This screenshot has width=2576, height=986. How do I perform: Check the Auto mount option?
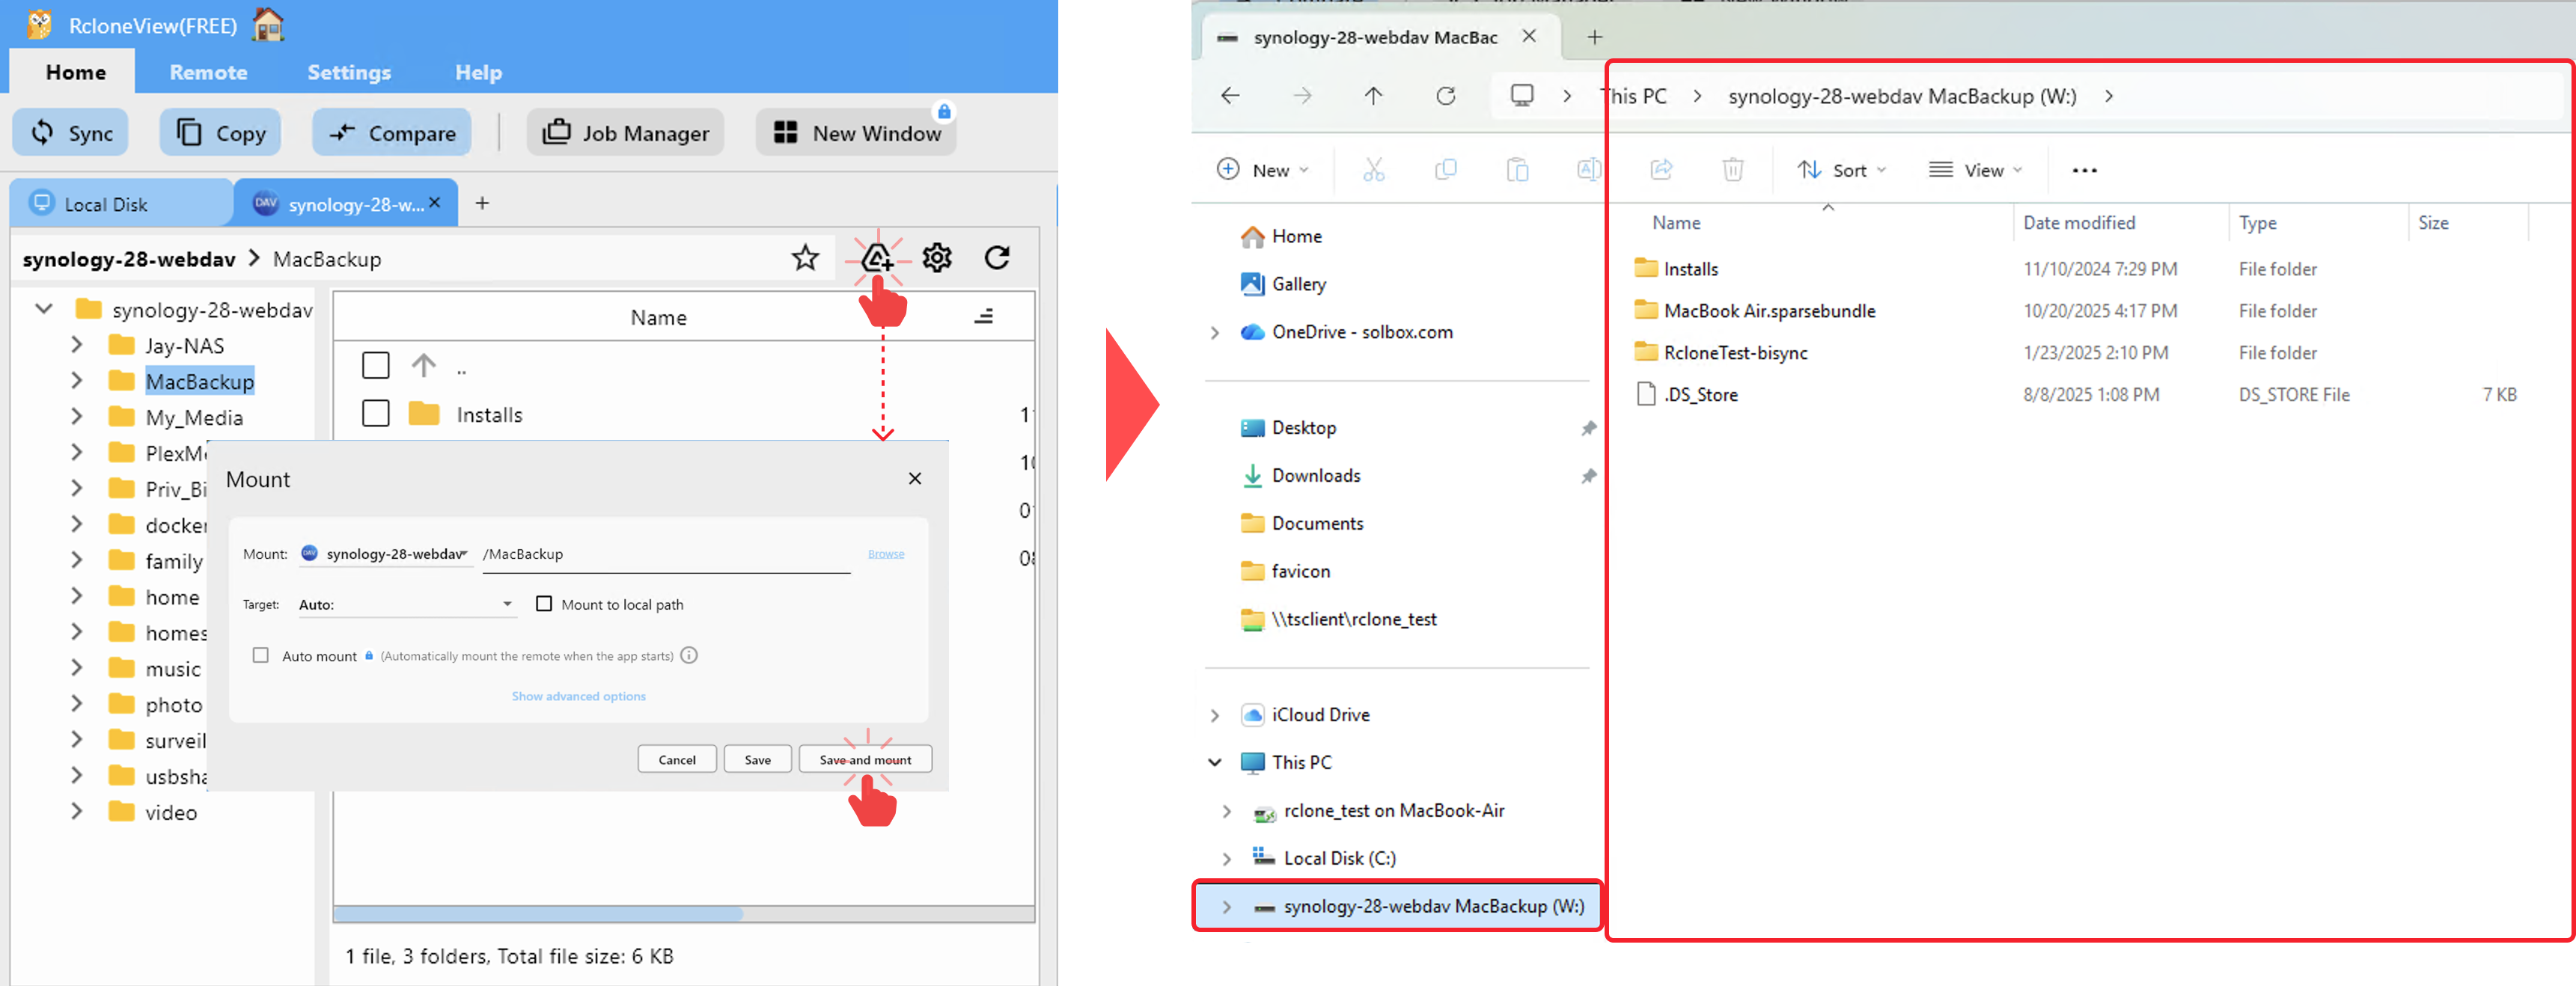tap(261, 655)
